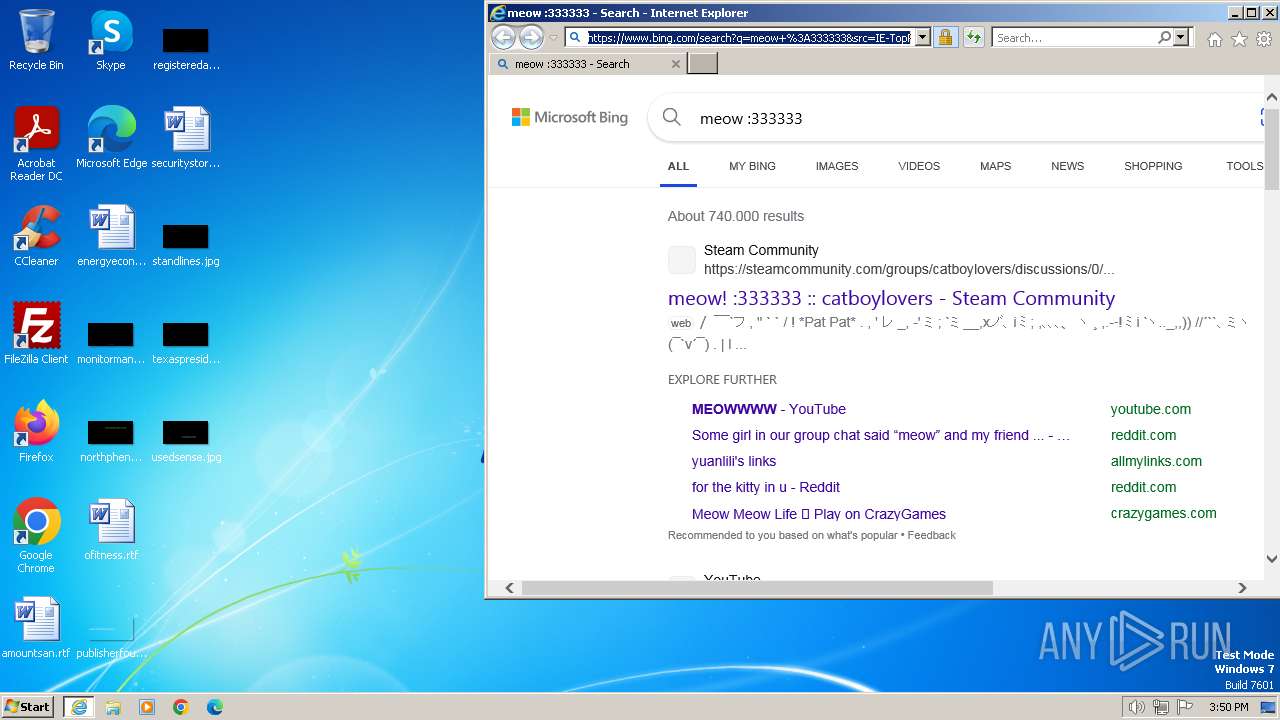
Task: Select amountsan.rtf desktop file
Action: point(36,628)
